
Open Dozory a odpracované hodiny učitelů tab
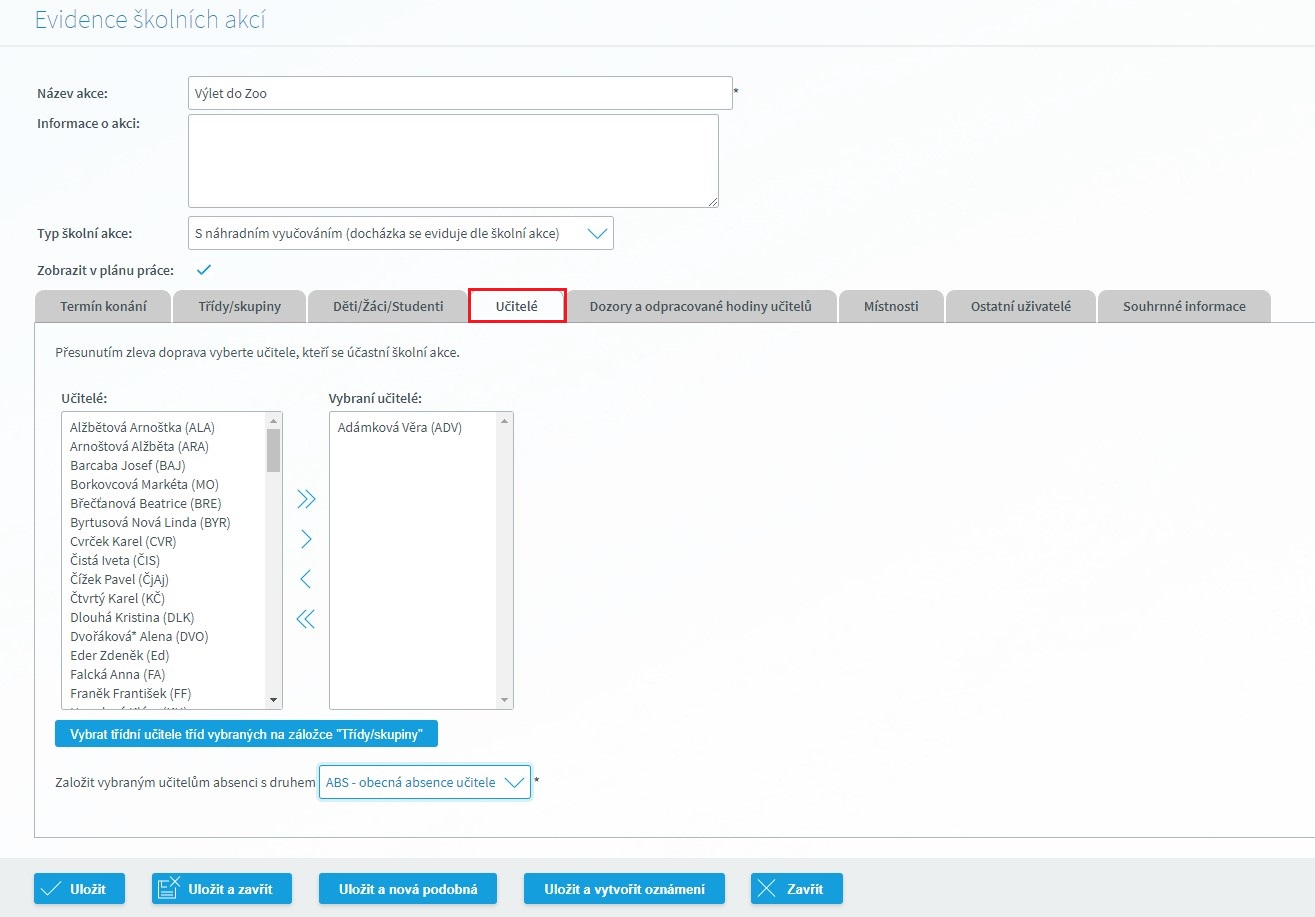700,306
